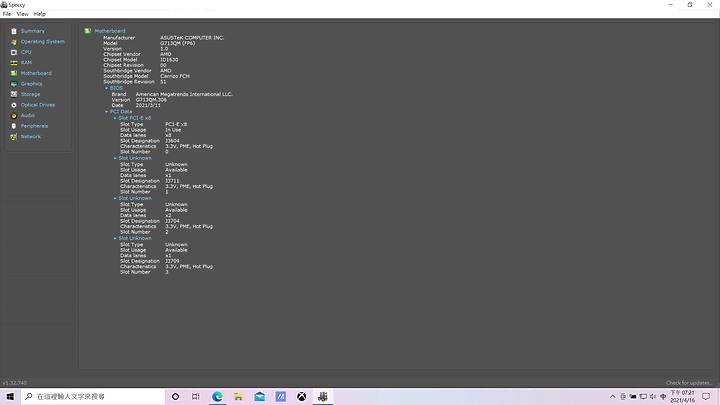
Task: Click the taskbar search box
Action: [93, 396]
